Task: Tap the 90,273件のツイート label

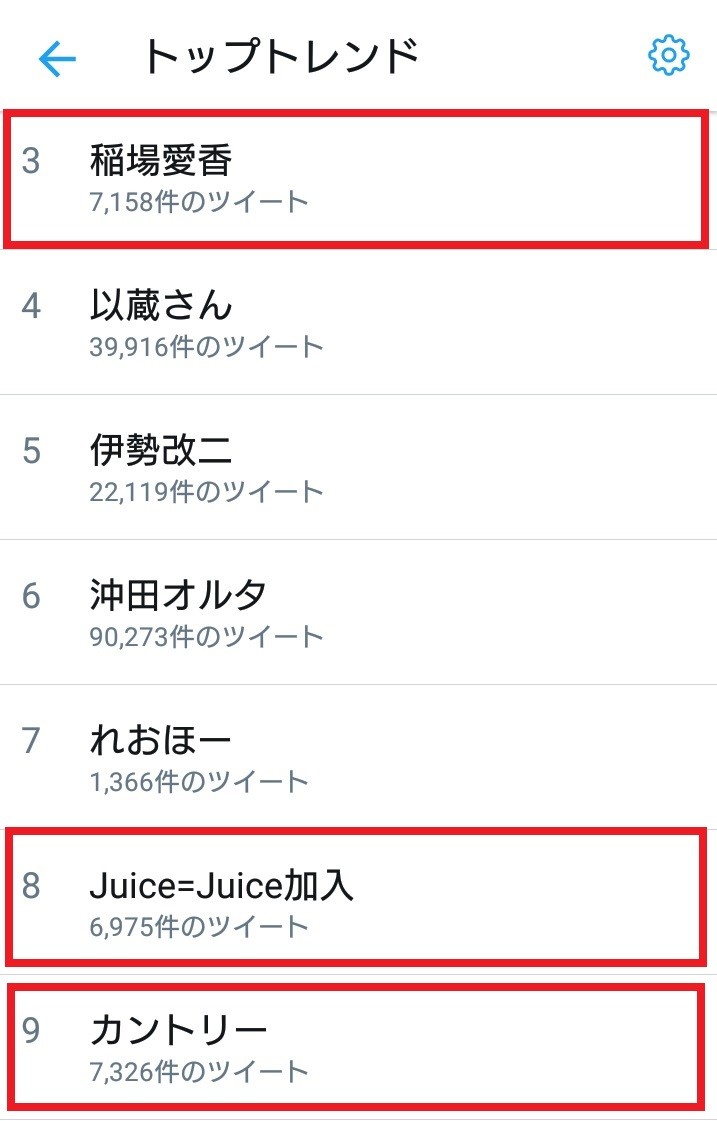Action: click(205, 635)
